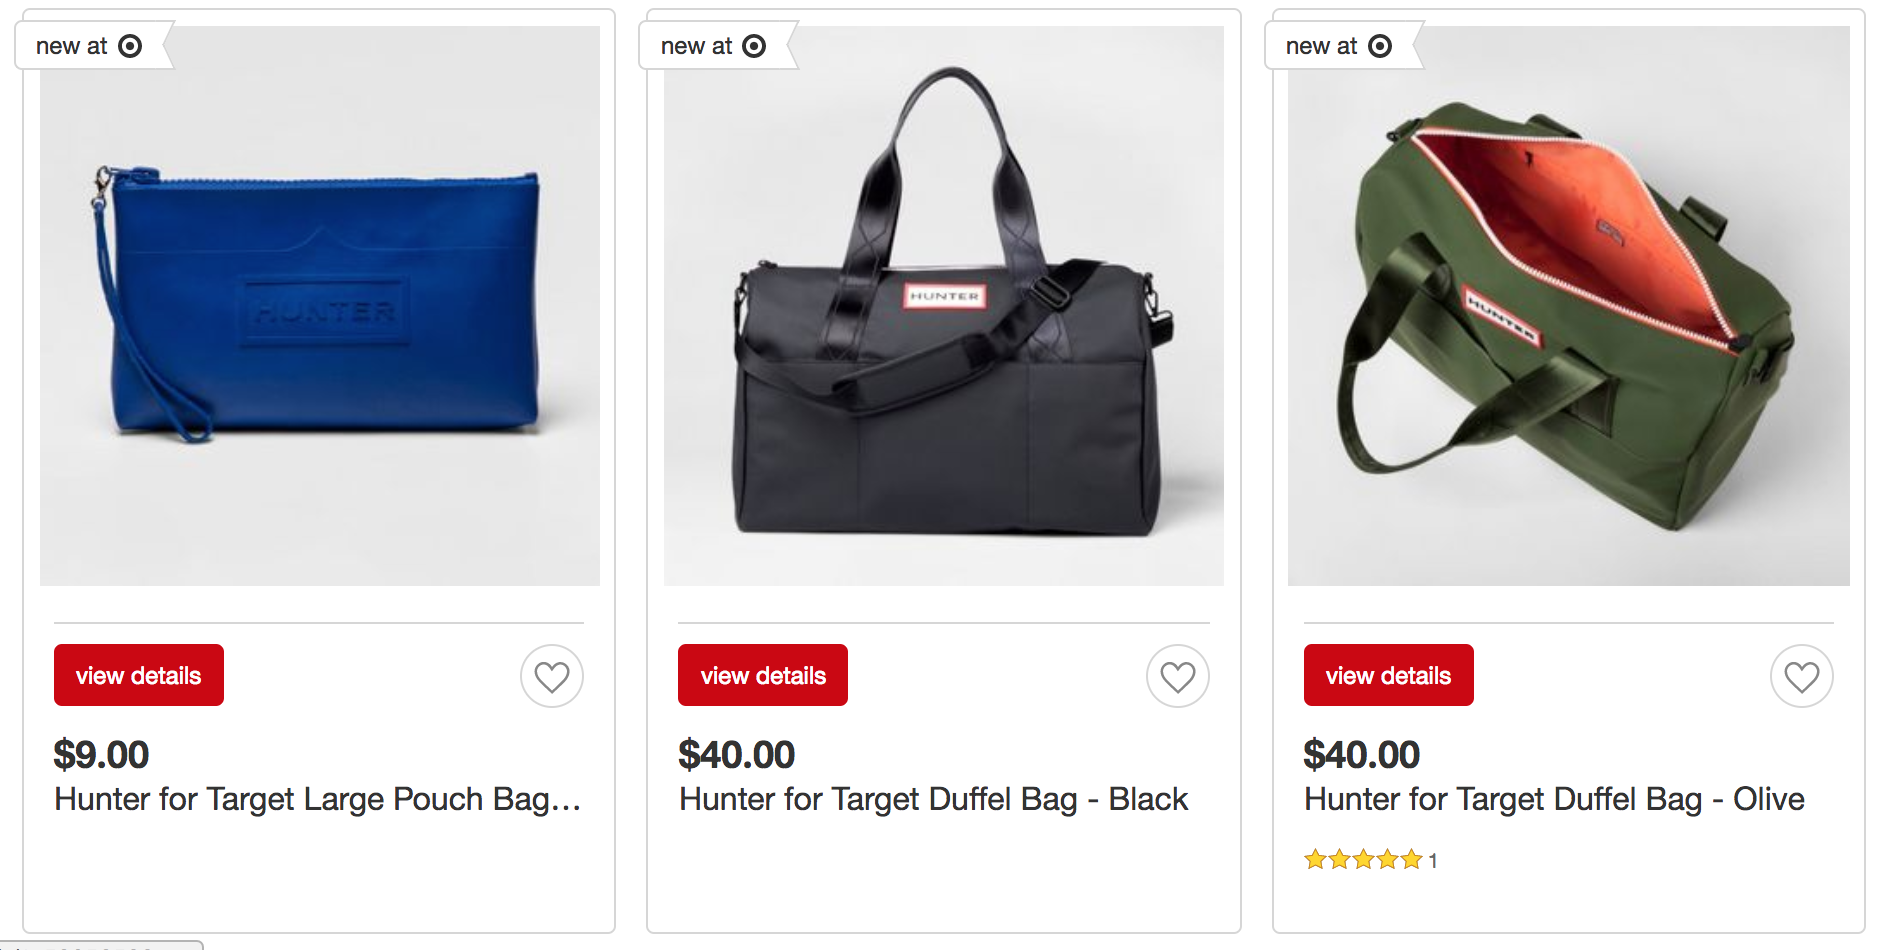The width and height of the screenshot is (1880, 950).
Task: Click the $40.00 price of the black duffel
Action: click(736, 755)
